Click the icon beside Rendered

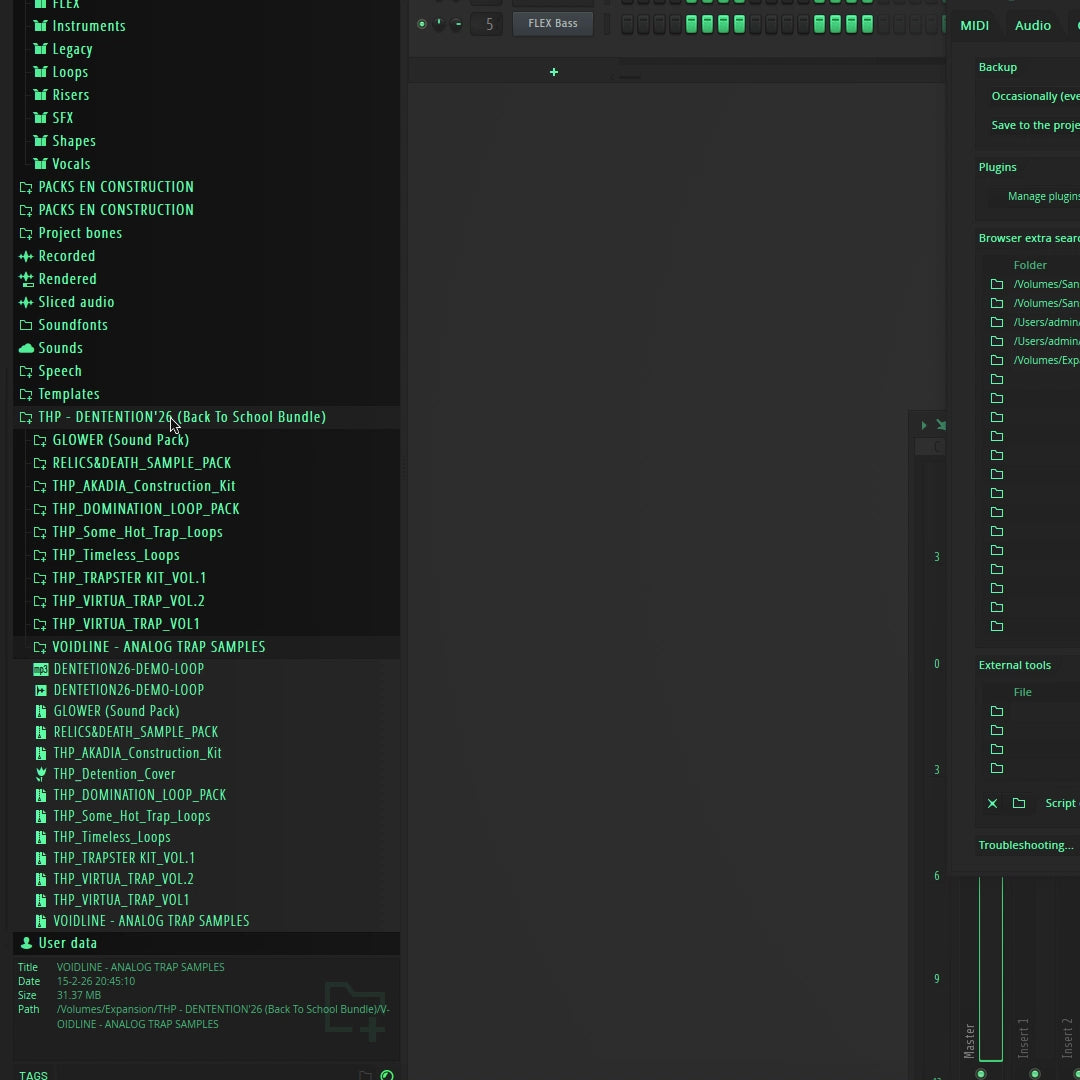[26, 279]
